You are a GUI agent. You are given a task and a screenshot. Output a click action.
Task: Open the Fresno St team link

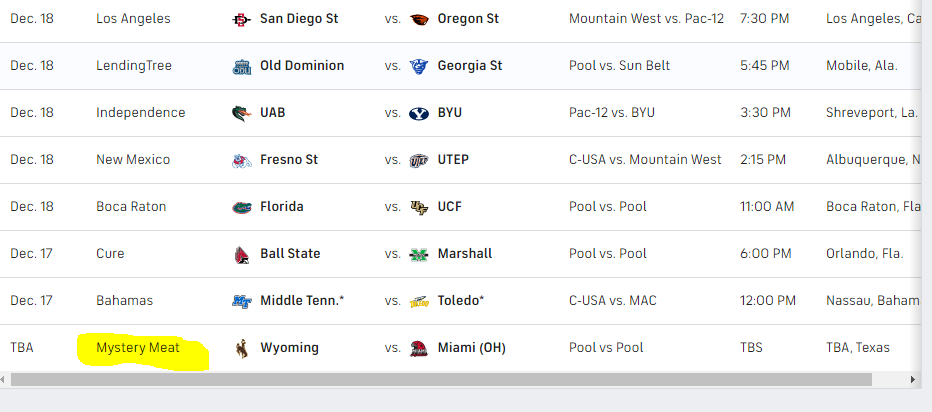[x=289, y=159]
